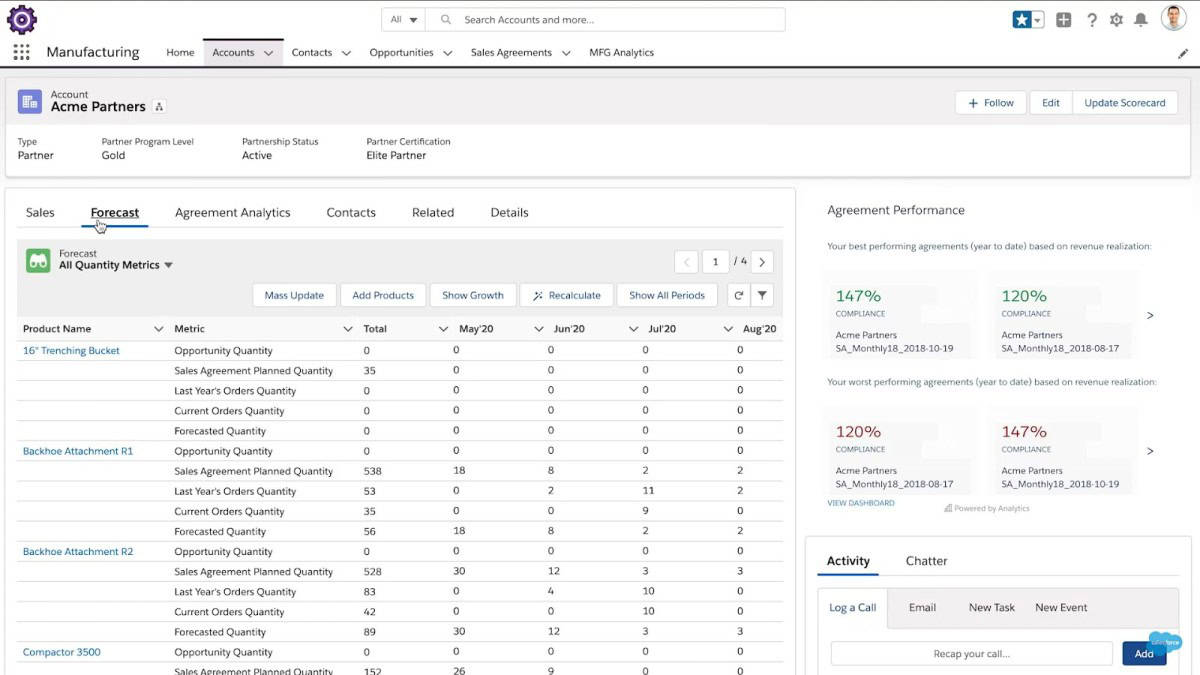Switch to the Chatter tab

click(x=926, y=561)
